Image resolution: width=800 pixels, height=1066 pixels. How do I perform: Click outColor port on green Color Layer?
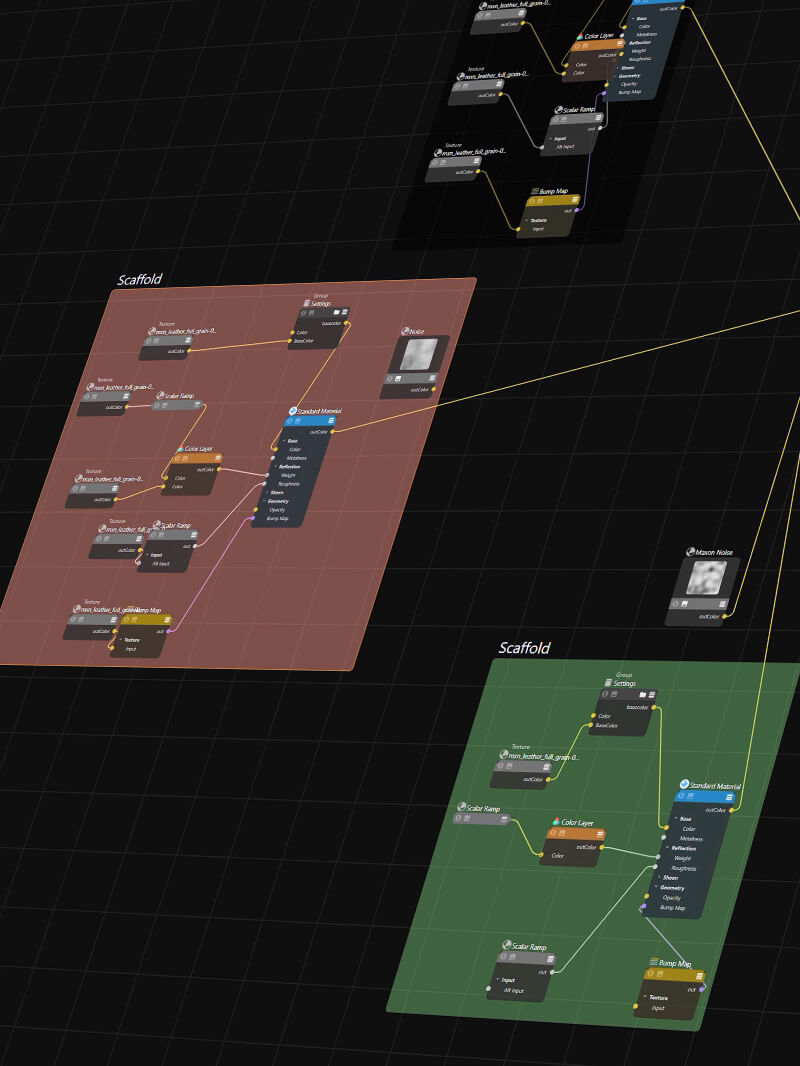[602, 847]
